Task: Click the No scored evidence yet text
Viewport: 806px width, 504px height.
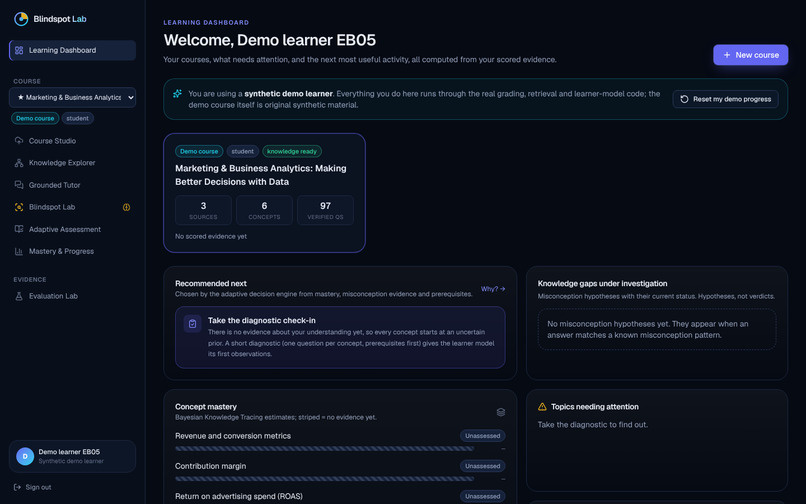Action: (x=211, y=237)
